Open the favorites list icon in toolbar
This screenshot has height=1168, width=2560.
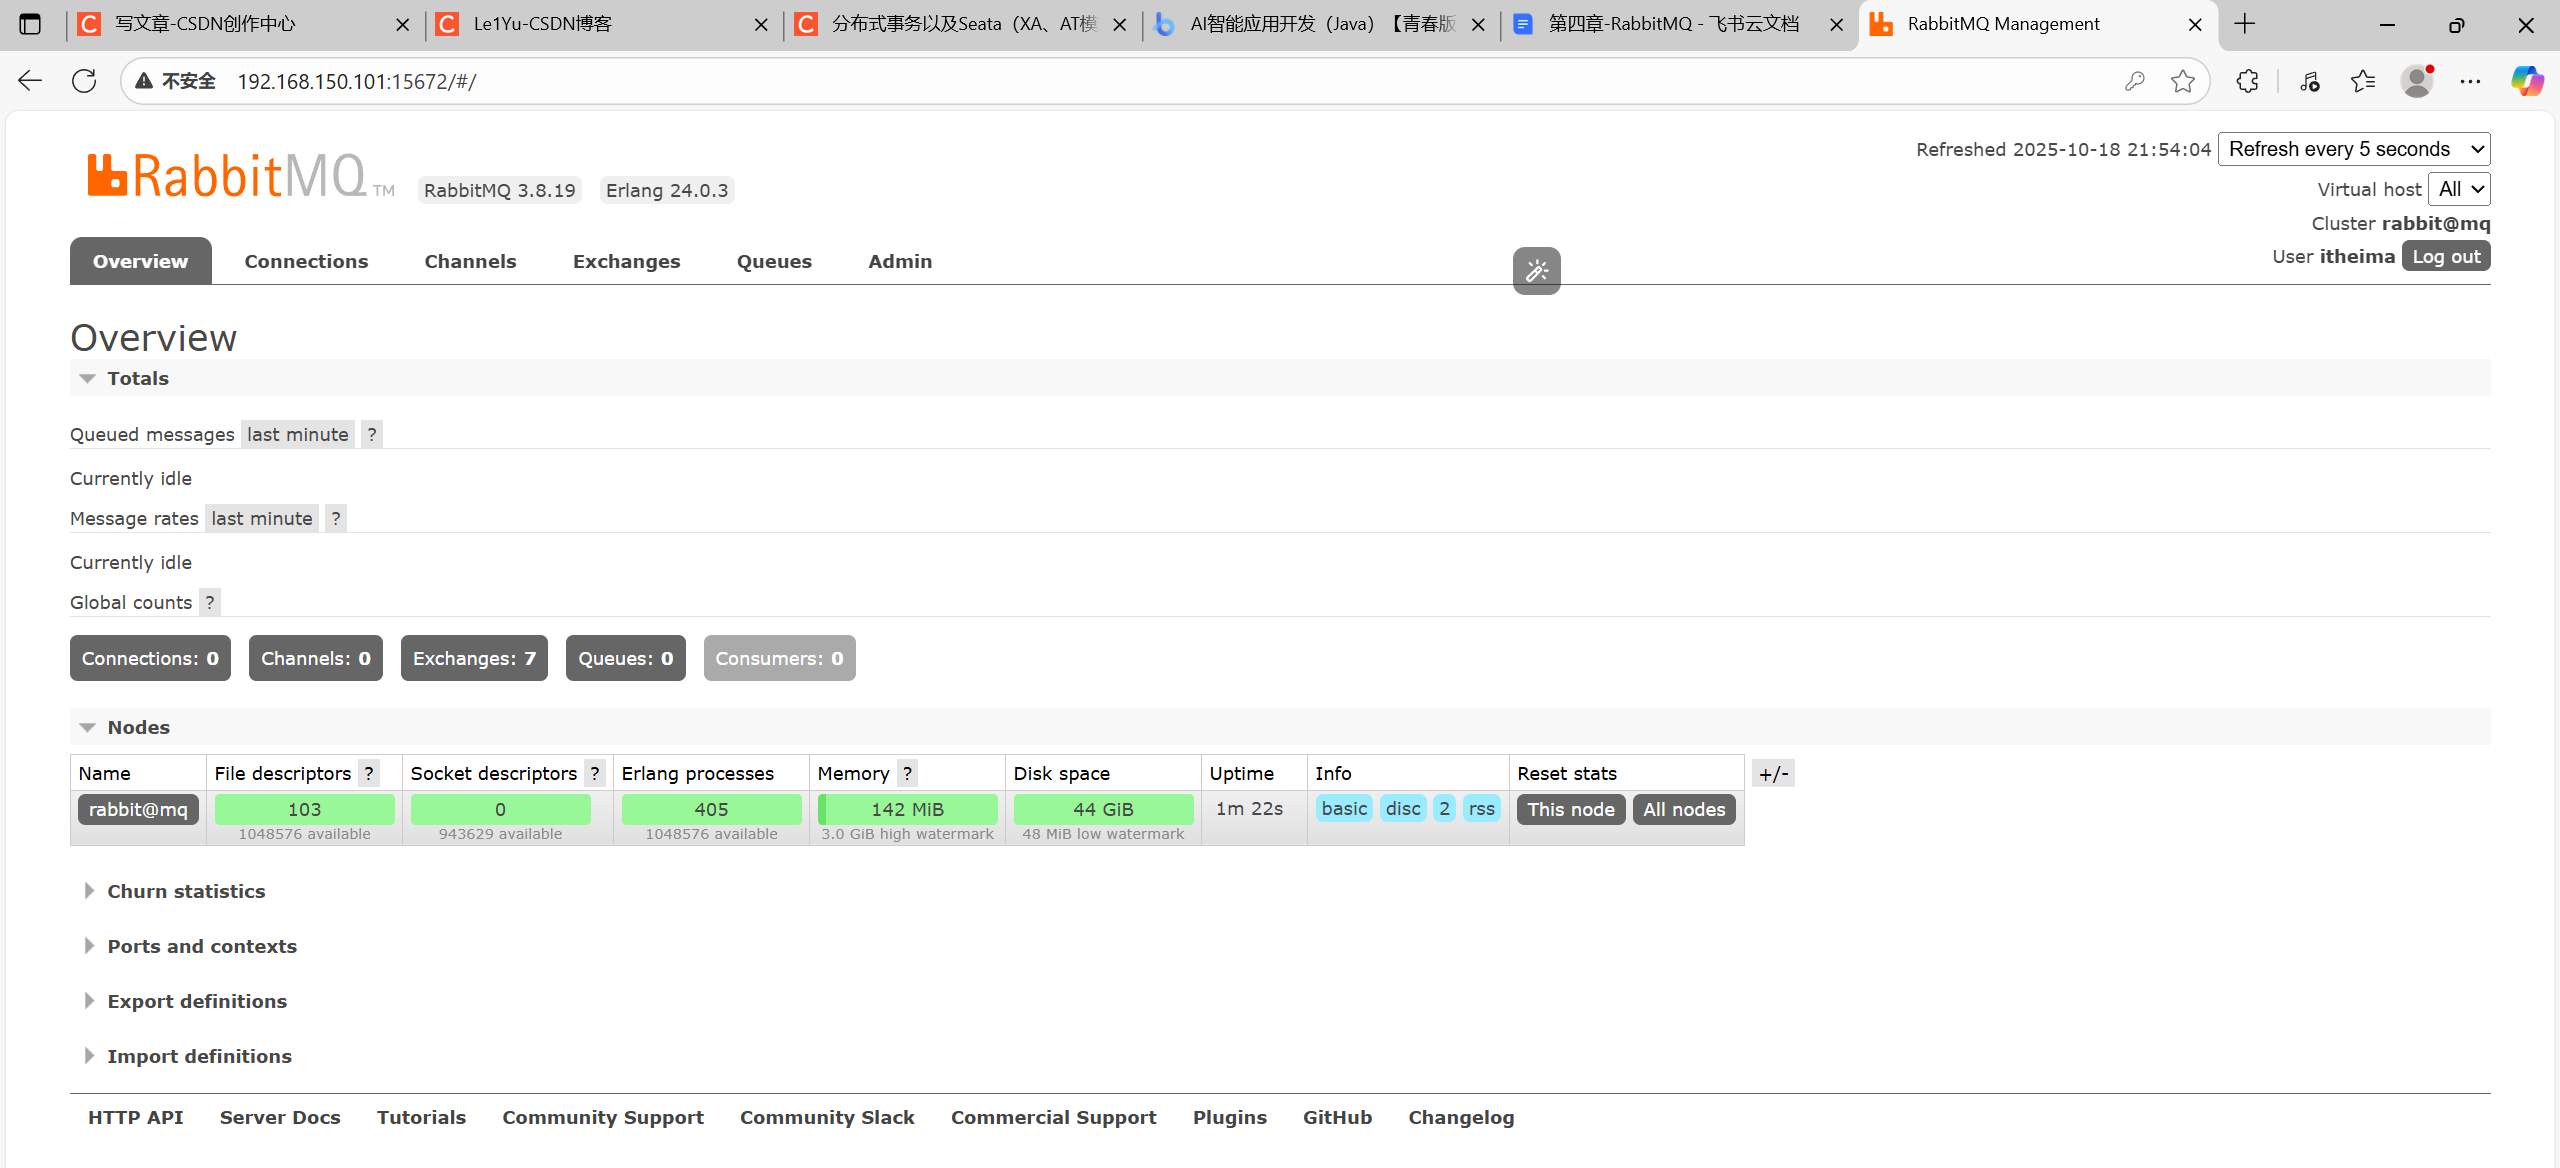tap(2363, 81)
